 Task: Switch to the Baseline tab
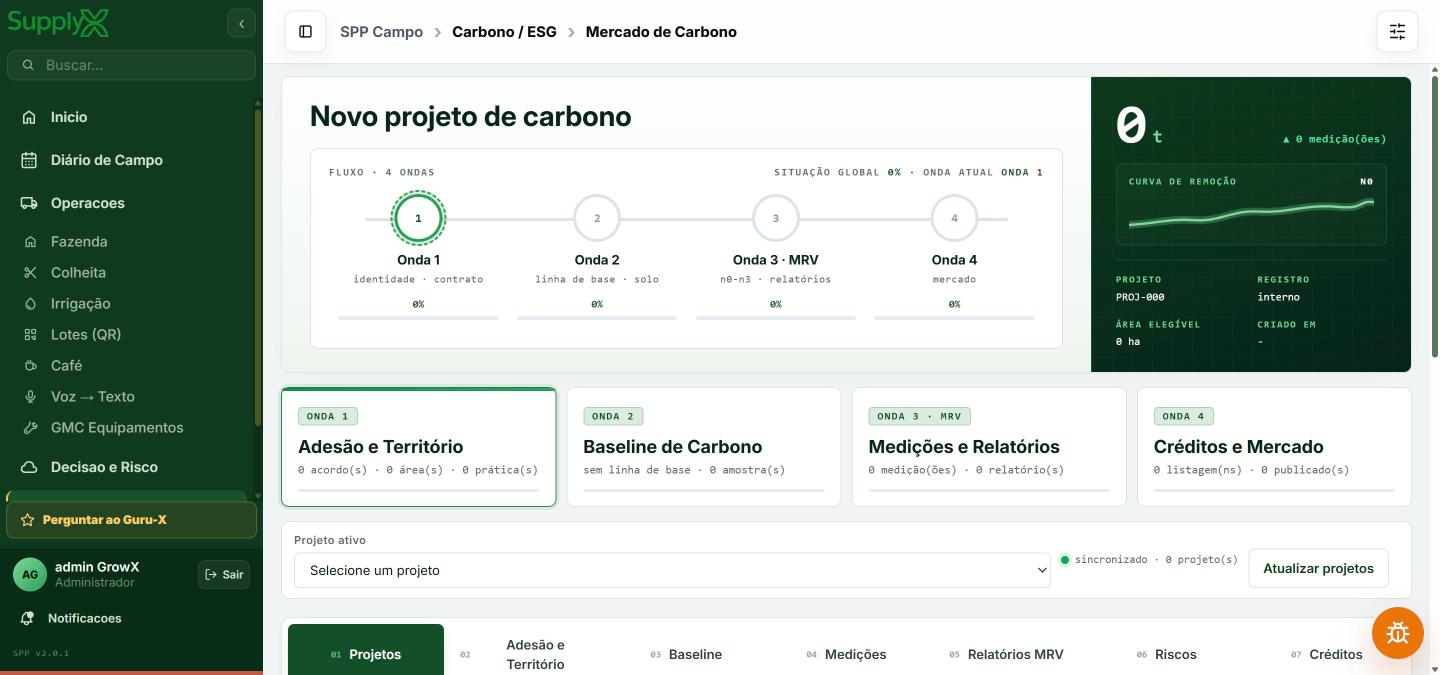tap(685, 654)
